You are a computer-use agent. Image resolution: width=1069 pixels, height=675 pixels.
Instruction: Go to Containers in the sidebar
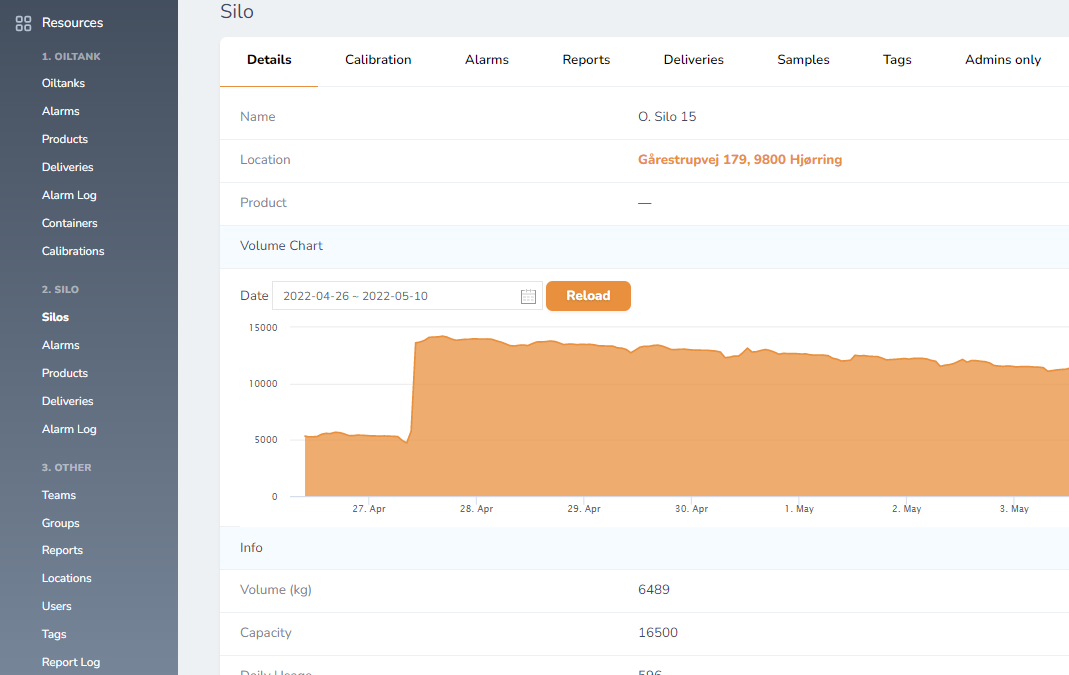[x=70, y=223]
